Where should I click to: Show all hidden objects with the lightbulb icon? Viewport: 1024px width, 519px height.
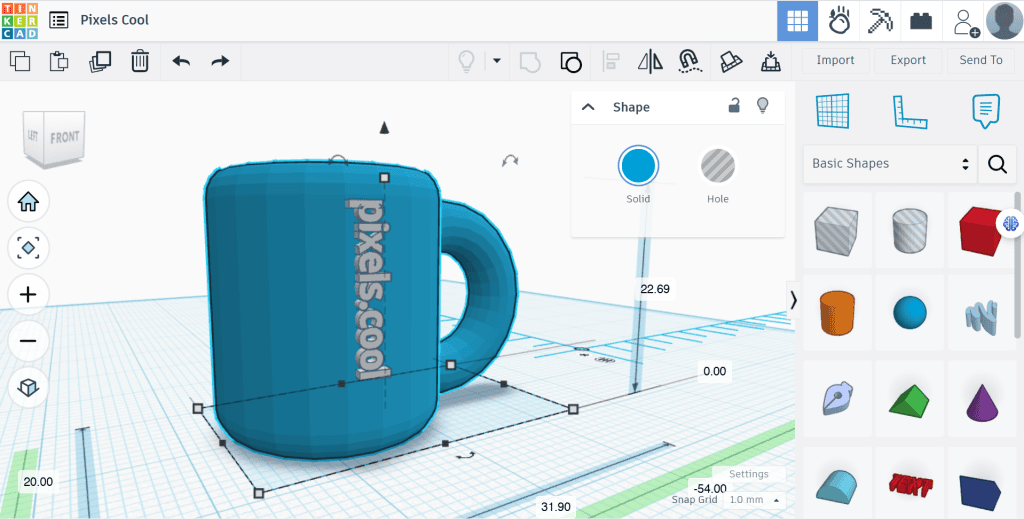pyautogui.click(x=466, y=61)
